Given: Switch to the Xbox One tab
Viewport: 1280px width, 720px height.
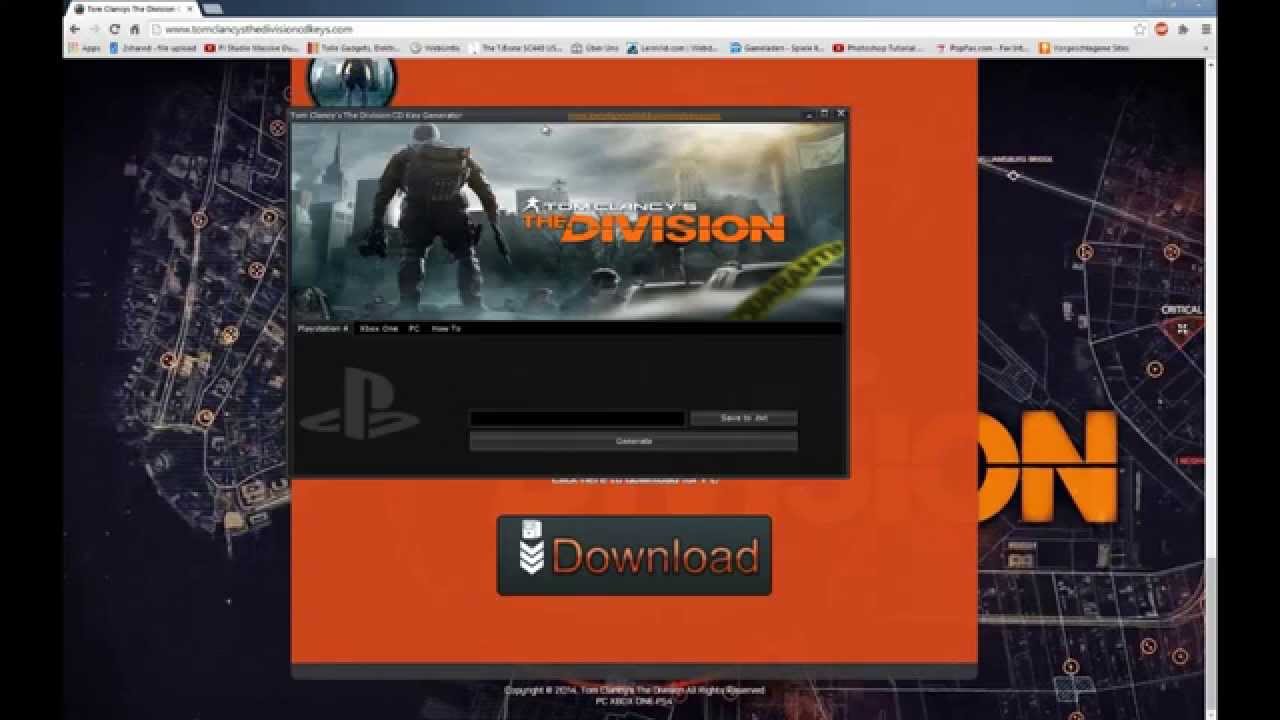Looking at the screenshot, I should (x=379, y=328).
